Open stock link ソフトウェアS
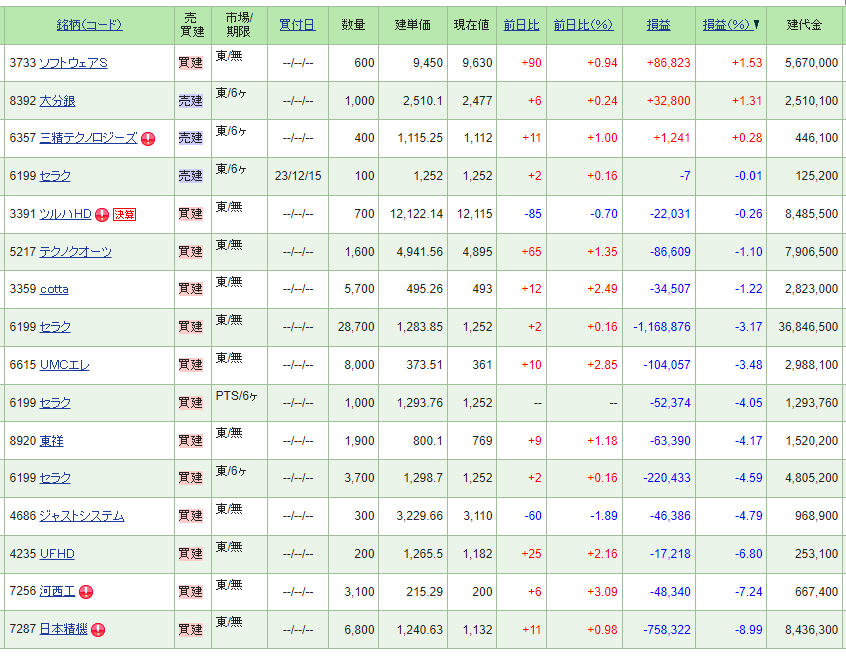The width and height of the screenshot is (846, 659). [73, 63]
